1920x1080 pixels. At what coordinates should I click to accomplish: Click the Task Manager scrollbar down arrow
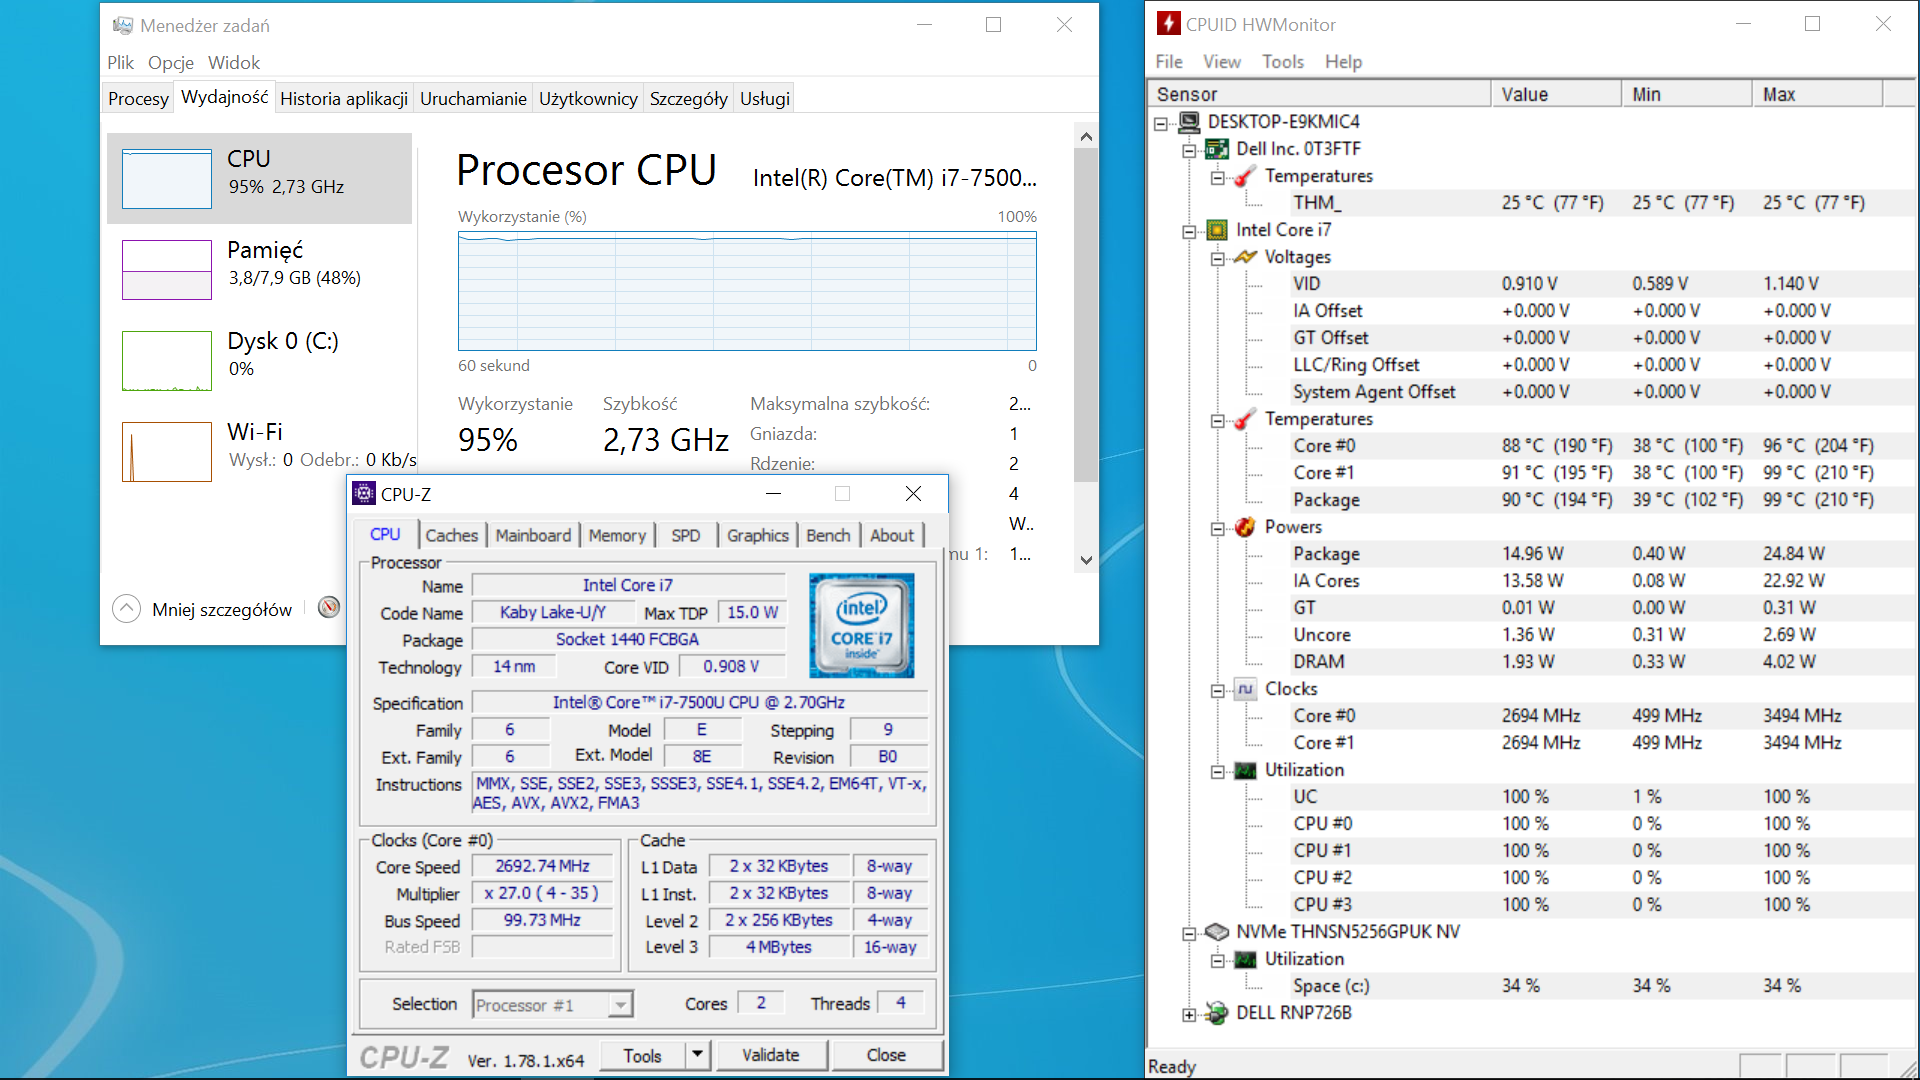[x=1086, y=560]
